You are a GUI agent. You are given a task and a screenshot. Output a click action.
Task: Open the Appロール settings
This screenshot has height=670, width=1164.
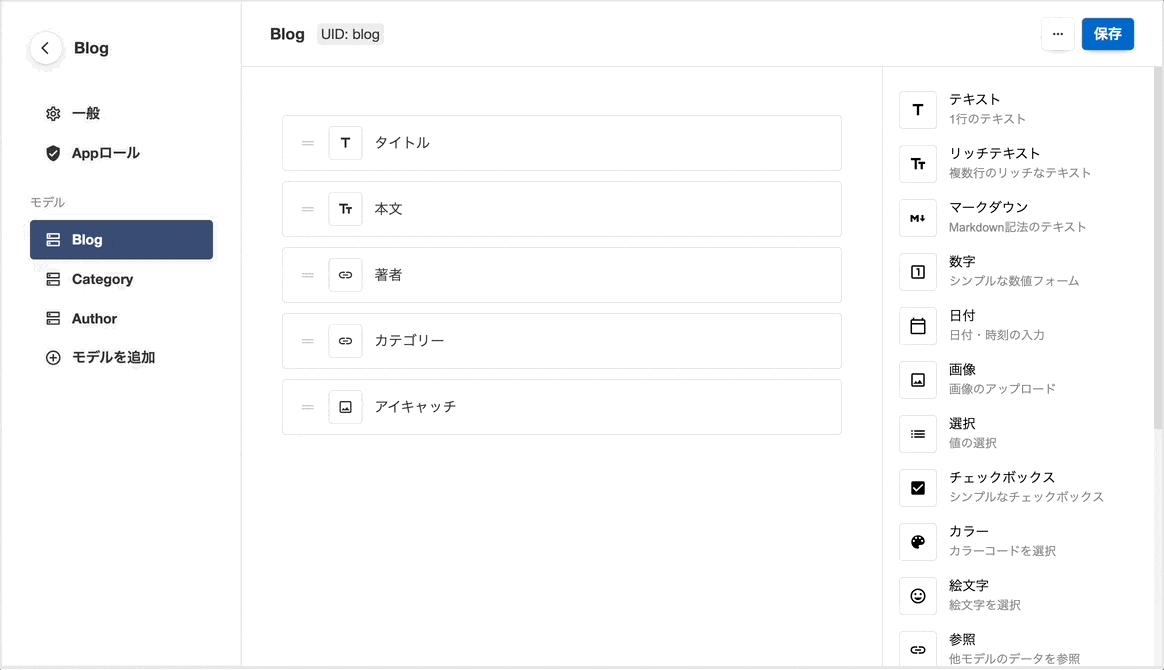click(105, 153)
